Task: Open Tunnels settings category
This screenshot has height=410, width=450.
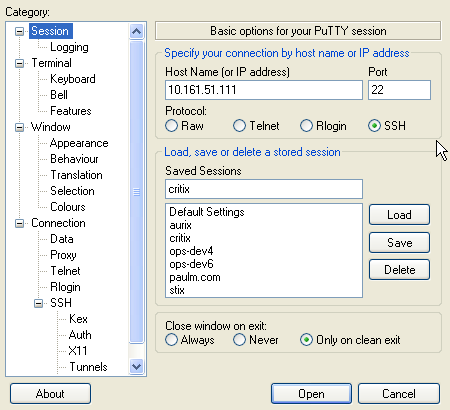Action: (88, 367)
